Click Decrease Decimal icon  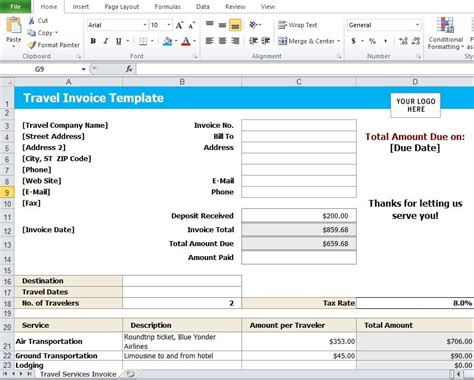point(416,41)
